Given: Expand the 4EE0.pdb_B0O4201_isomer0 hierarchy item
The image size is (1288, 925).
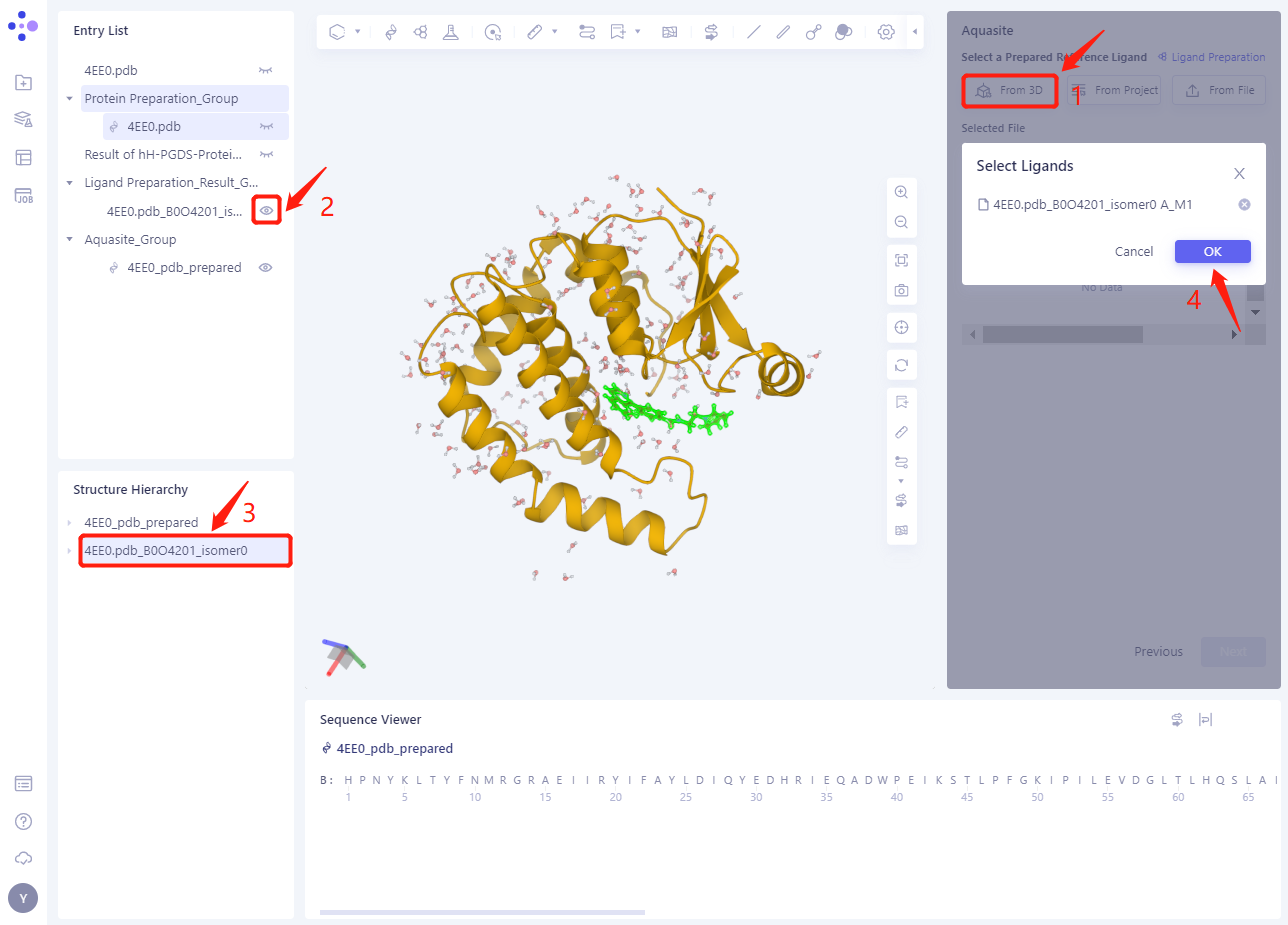Looking at the screenshot, I should point(71,550).
